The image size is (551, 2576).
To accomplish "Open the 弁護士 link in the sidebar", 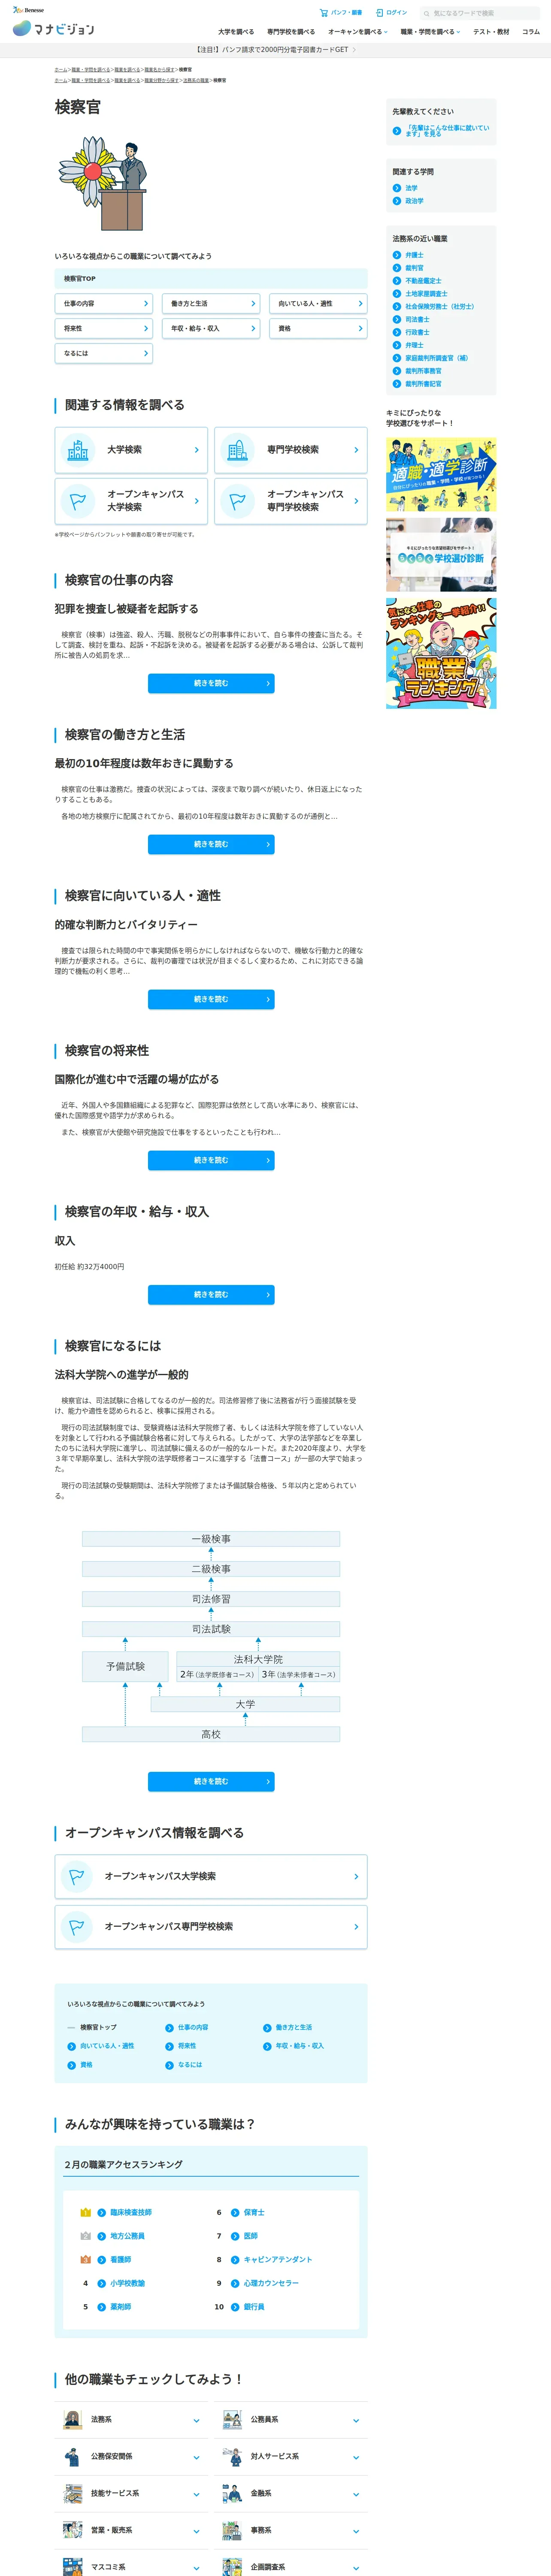I will click(x=414, y=255).
